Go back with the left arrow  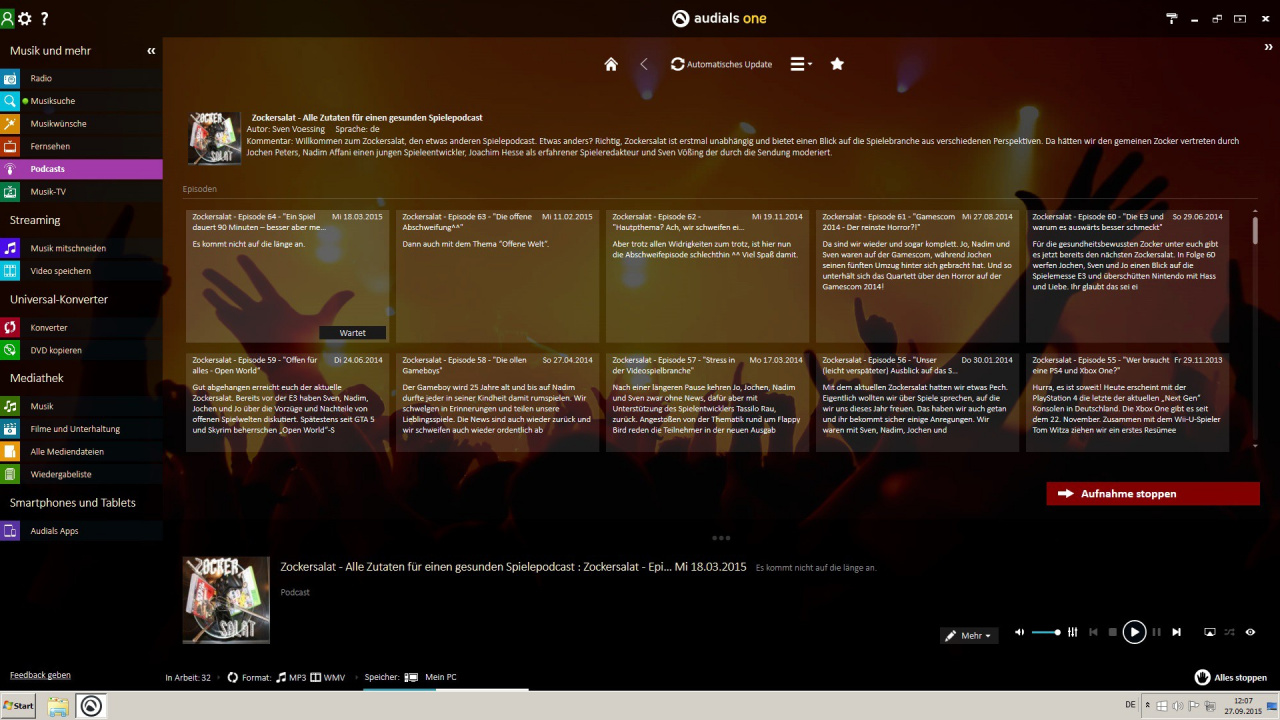click(x=643, y=64)
